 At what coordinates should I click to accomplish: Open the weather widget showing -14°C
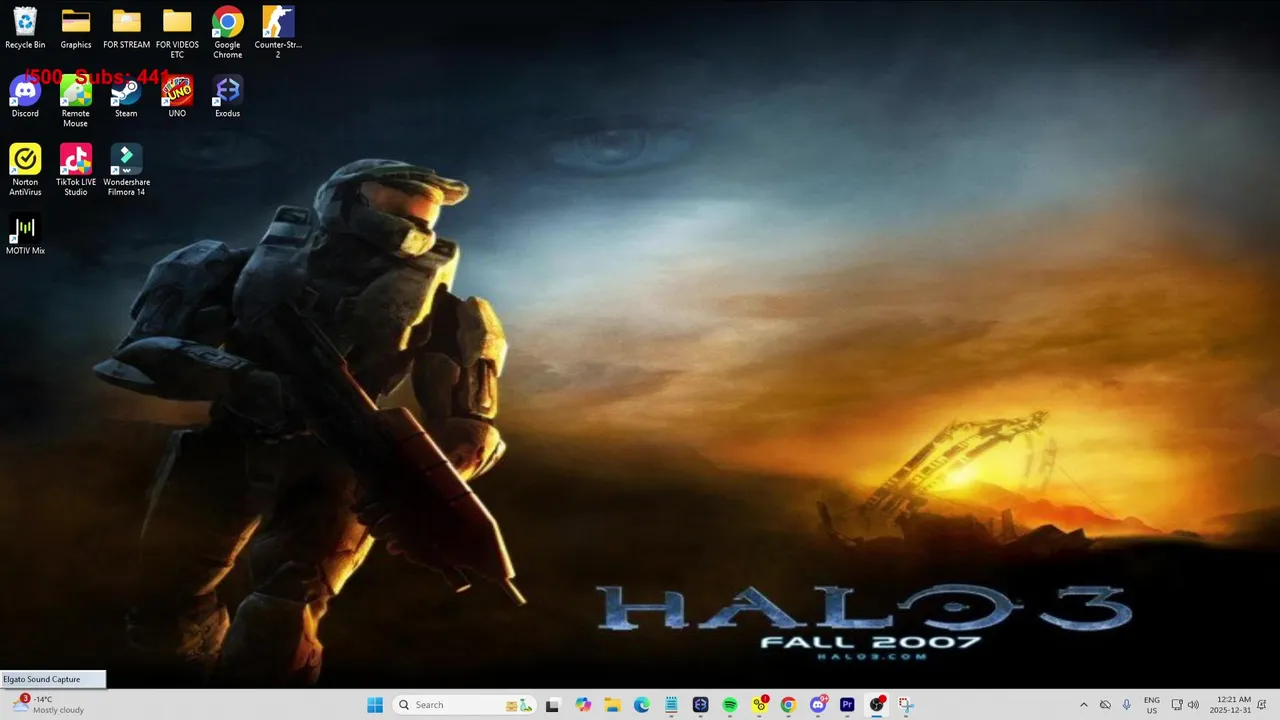pos(48,705)
